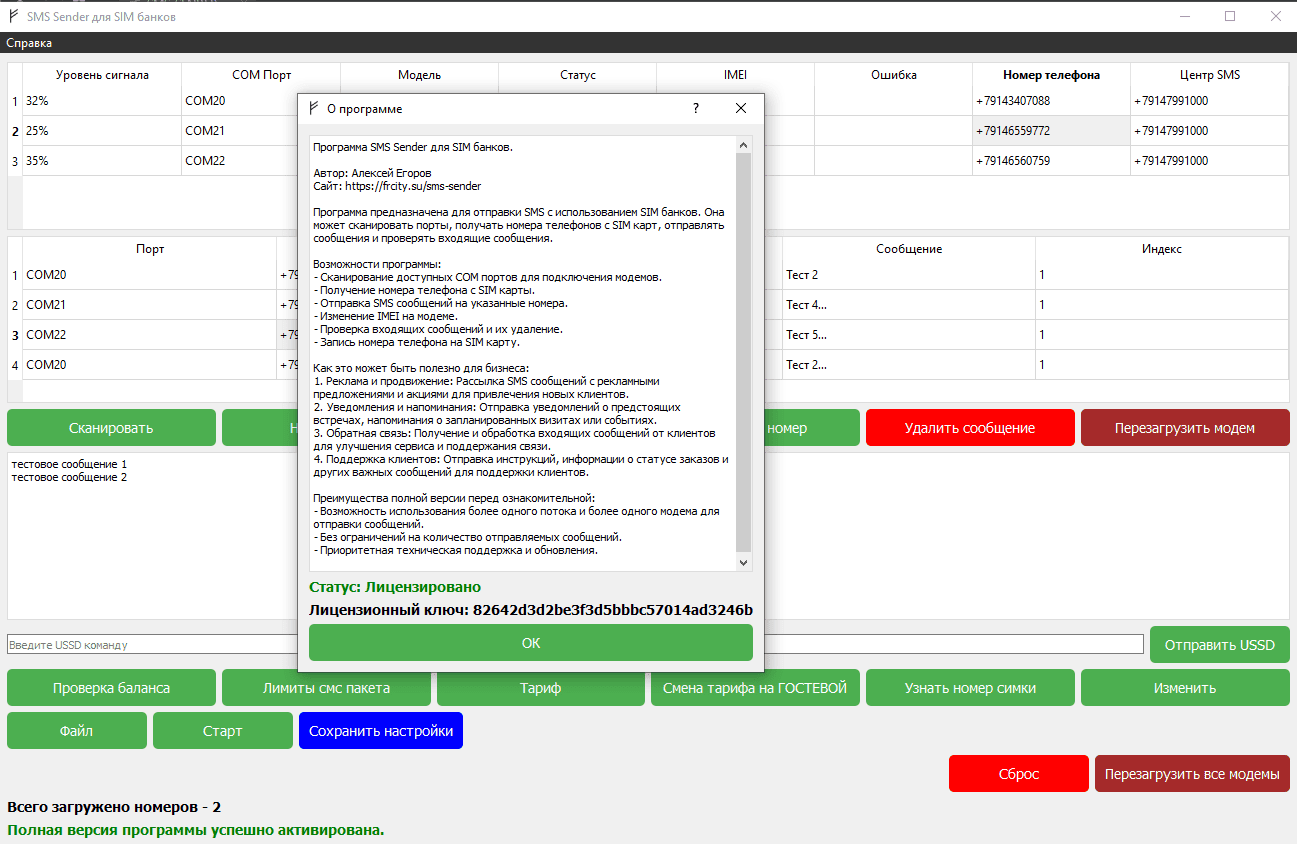Close the О программе dialog
1297x844 pixels.
pyautogui.click(x=741, y=108)
